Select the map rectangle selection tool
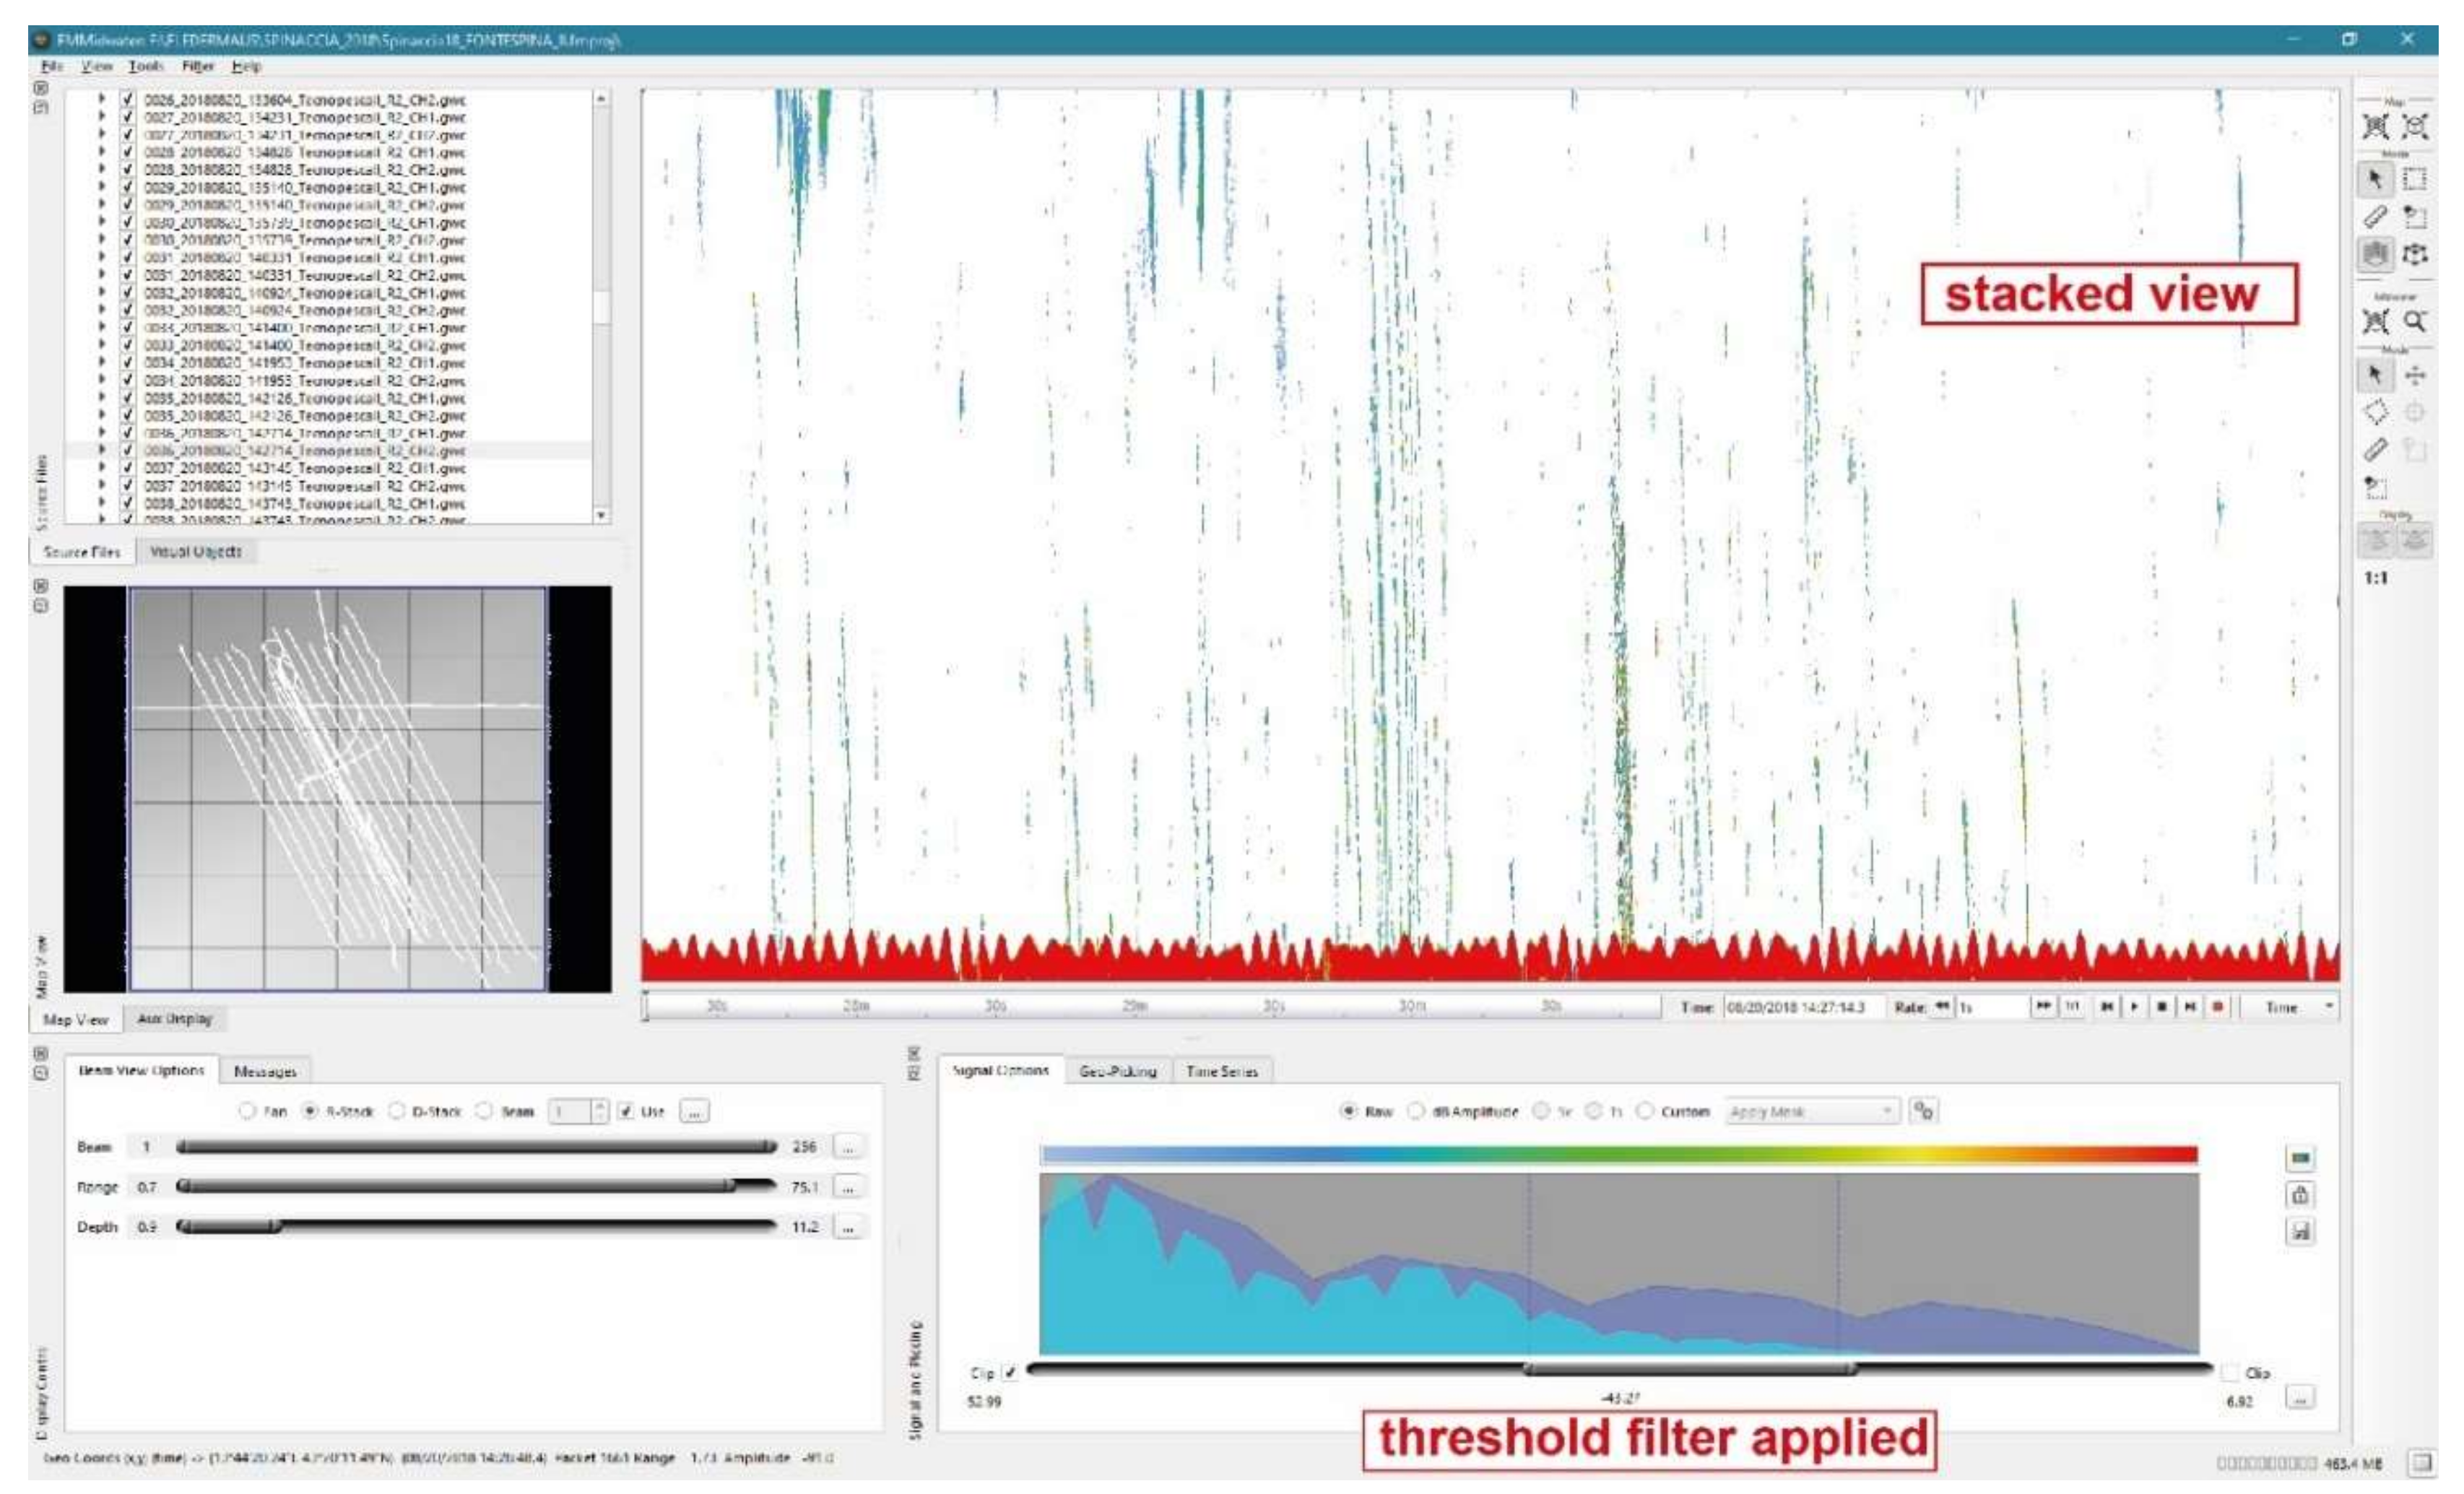 (2414, 180)
